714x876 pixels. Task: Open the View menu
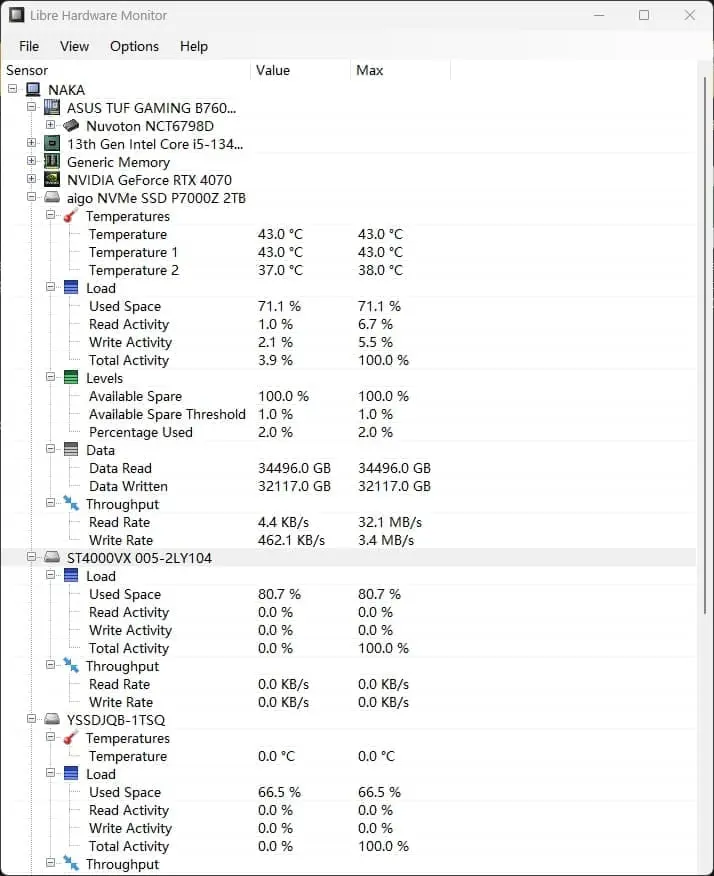(74, 46)
